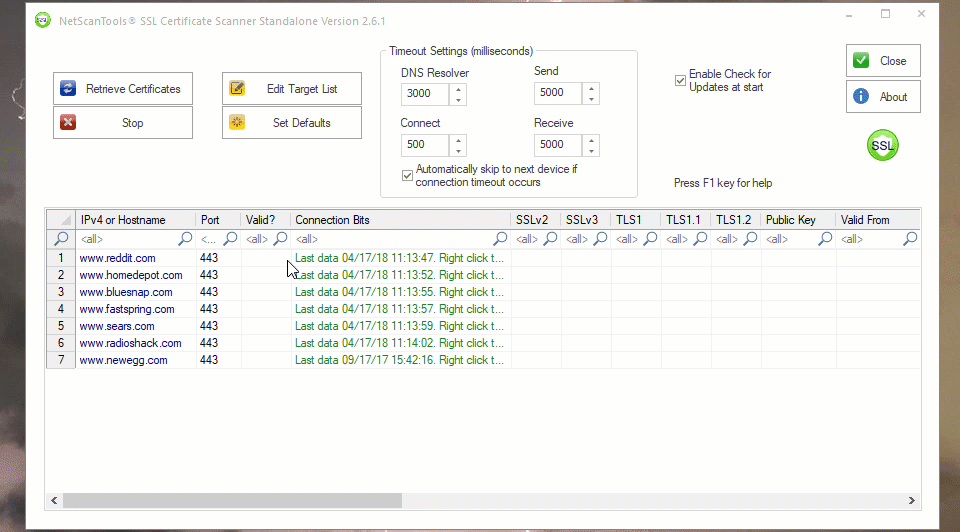Click the Valid? column header
960x532 pixels.
tap(266, 220)
